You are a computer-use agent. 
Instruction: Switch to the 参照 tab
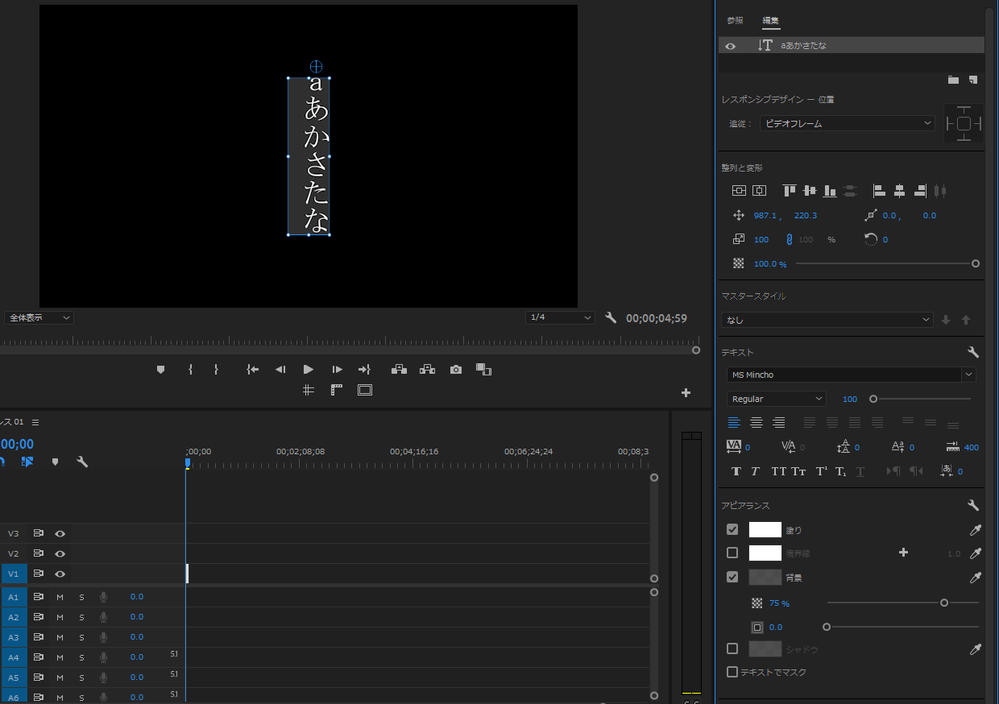coord(735,20)
